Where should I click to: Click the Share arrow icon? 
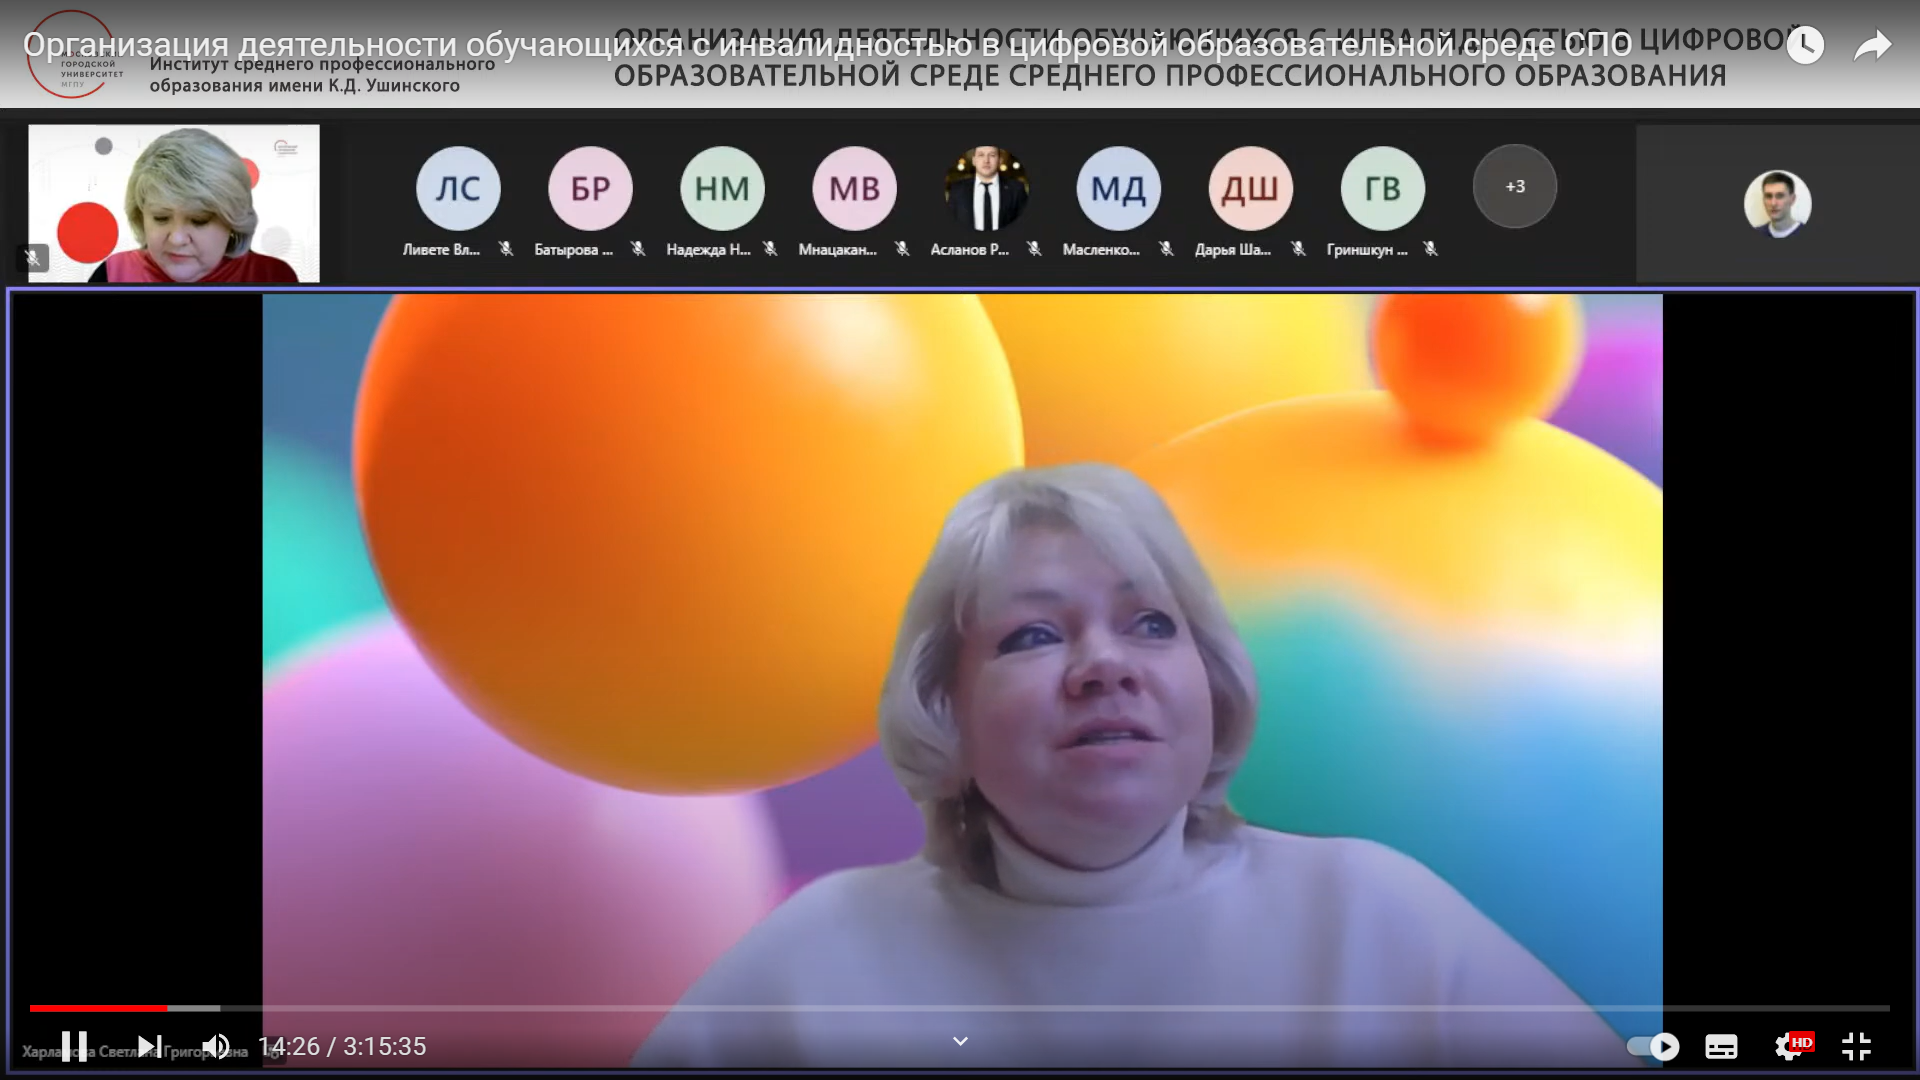point(1872,45)
